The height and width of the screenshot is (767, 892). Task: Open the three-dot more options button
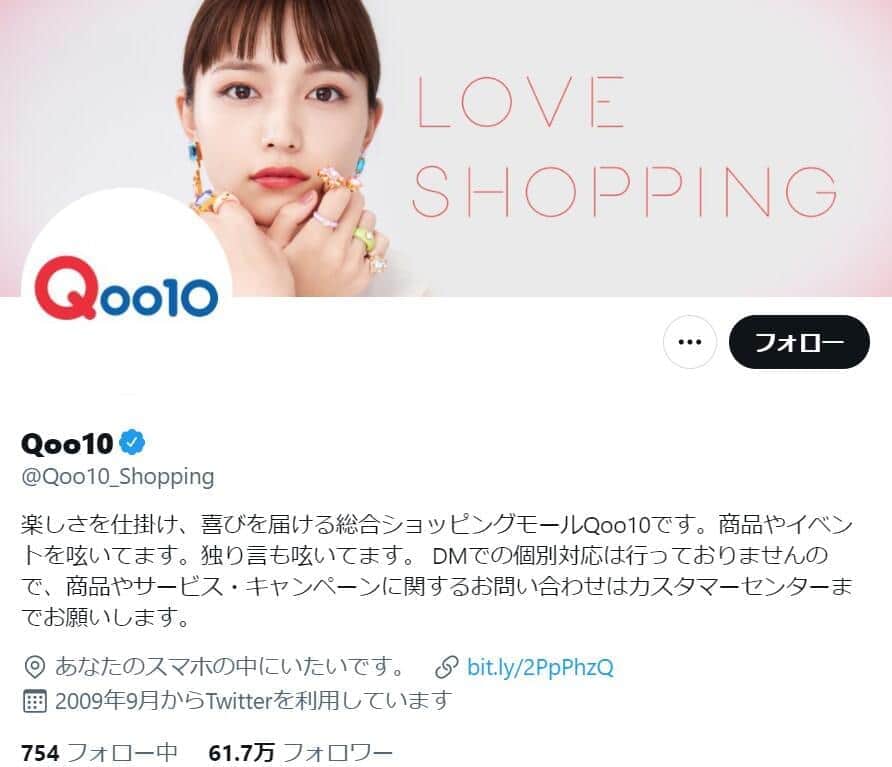pyautogui.click(x=689, y=342)
